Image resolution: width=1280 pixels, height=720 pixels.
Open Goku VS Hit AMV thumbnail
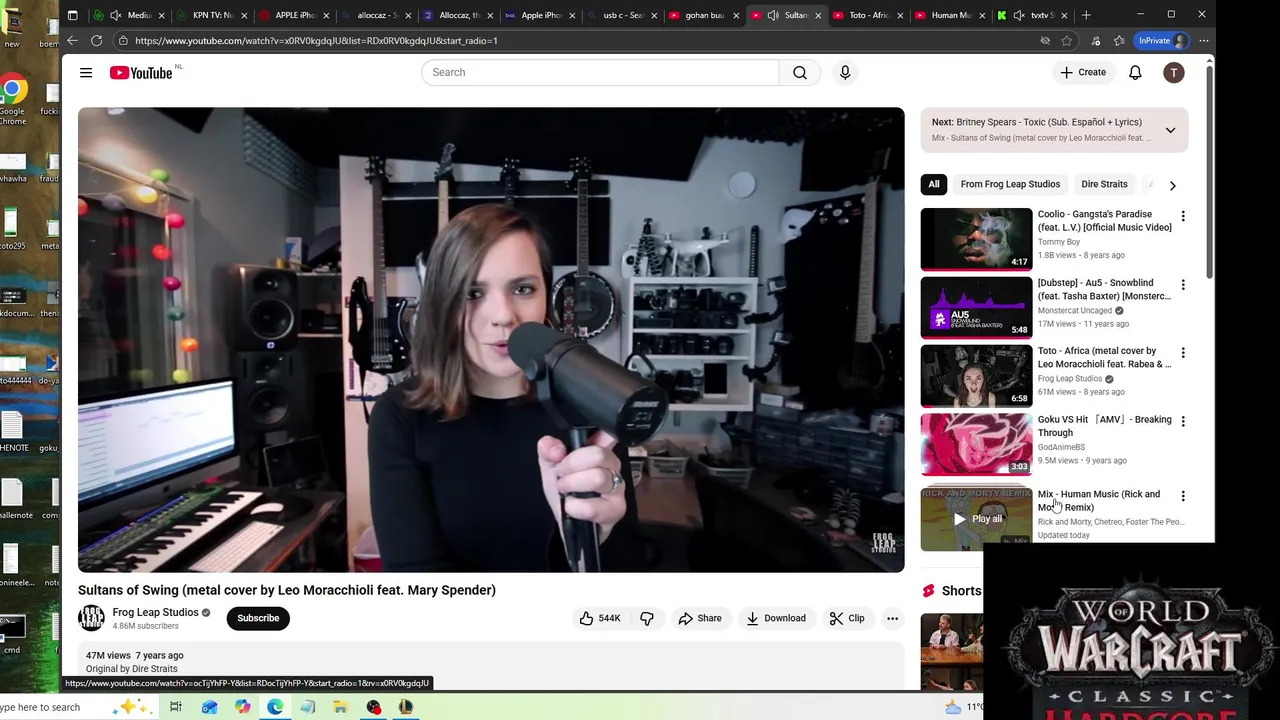pyautogui.click(x=976, y=444)
